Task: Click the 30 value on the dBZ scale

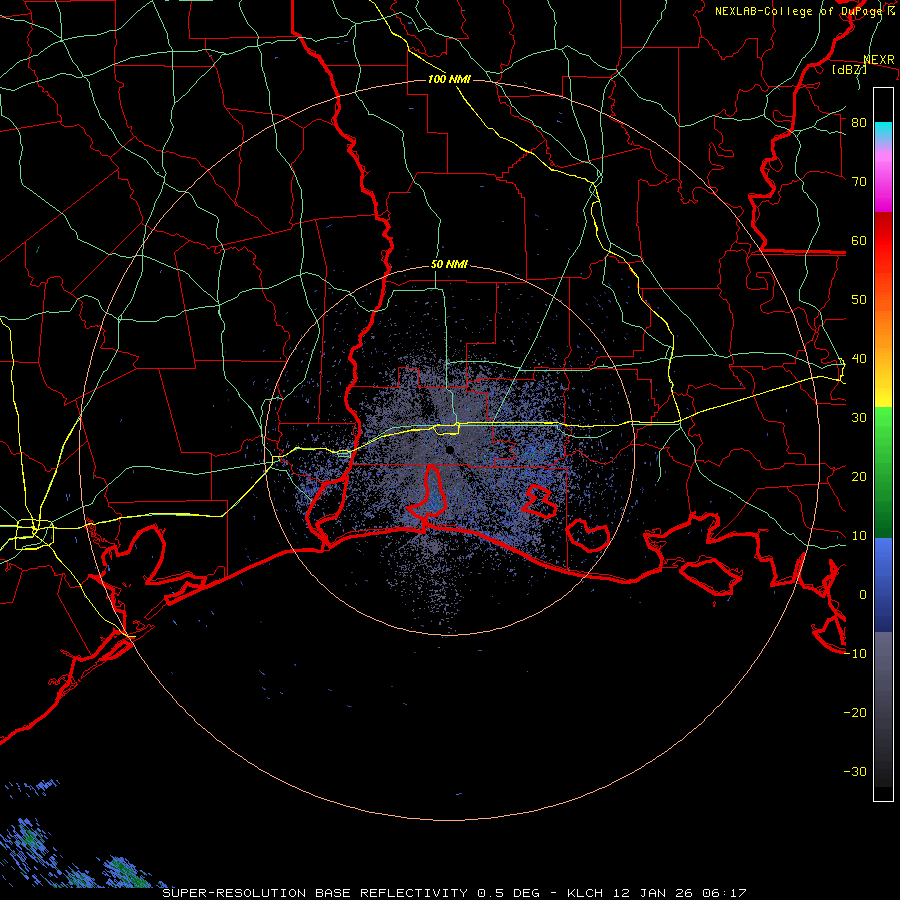Action: click(859, 417)
